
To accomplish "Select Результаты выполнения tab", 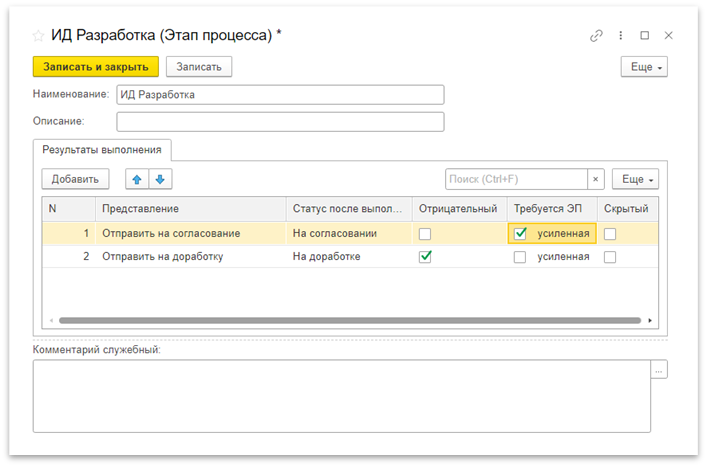I will tap(103, 149).
